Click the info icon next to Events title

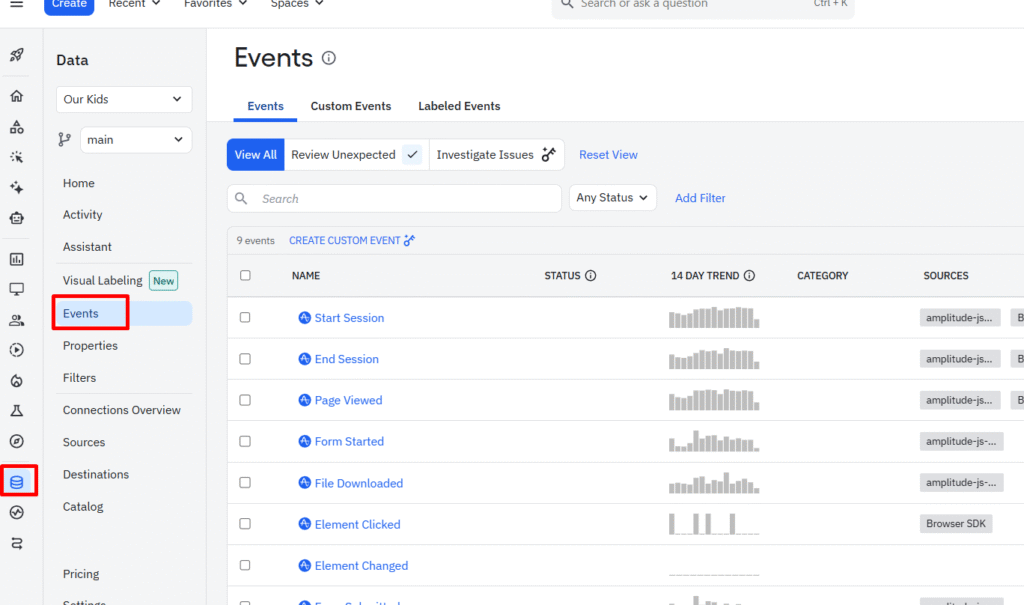point(329,58)
